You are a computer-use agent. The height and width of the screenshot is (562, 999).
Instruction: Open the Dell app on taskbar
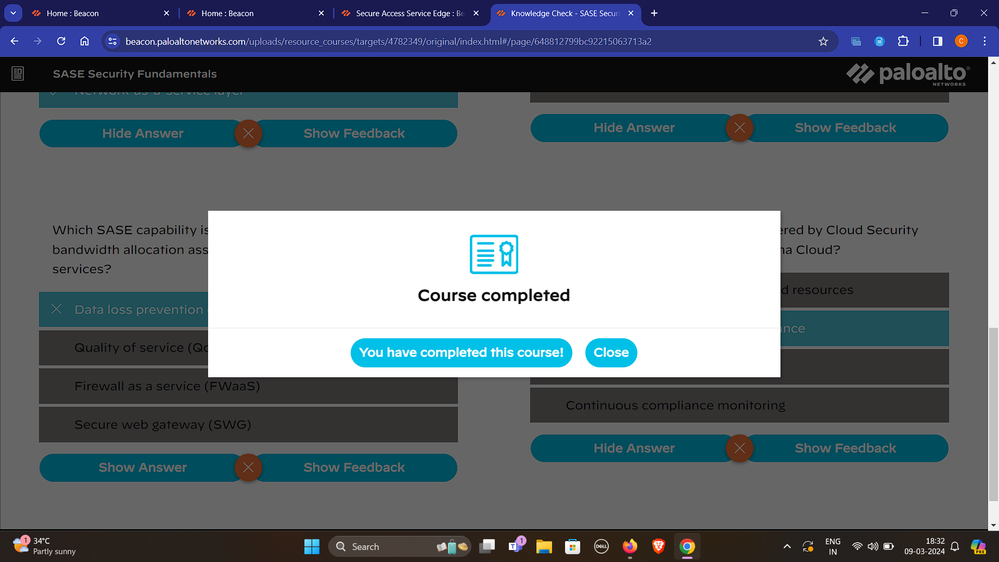[601, 546]
